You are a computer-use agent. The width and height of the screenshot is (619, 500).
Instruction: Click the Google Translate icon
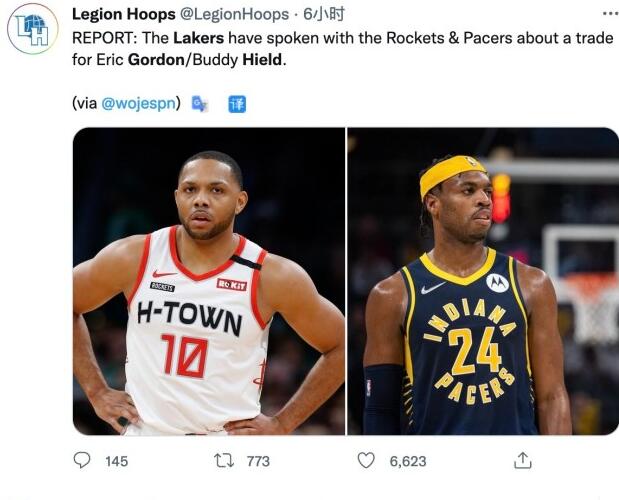click(x=200, y=103)
